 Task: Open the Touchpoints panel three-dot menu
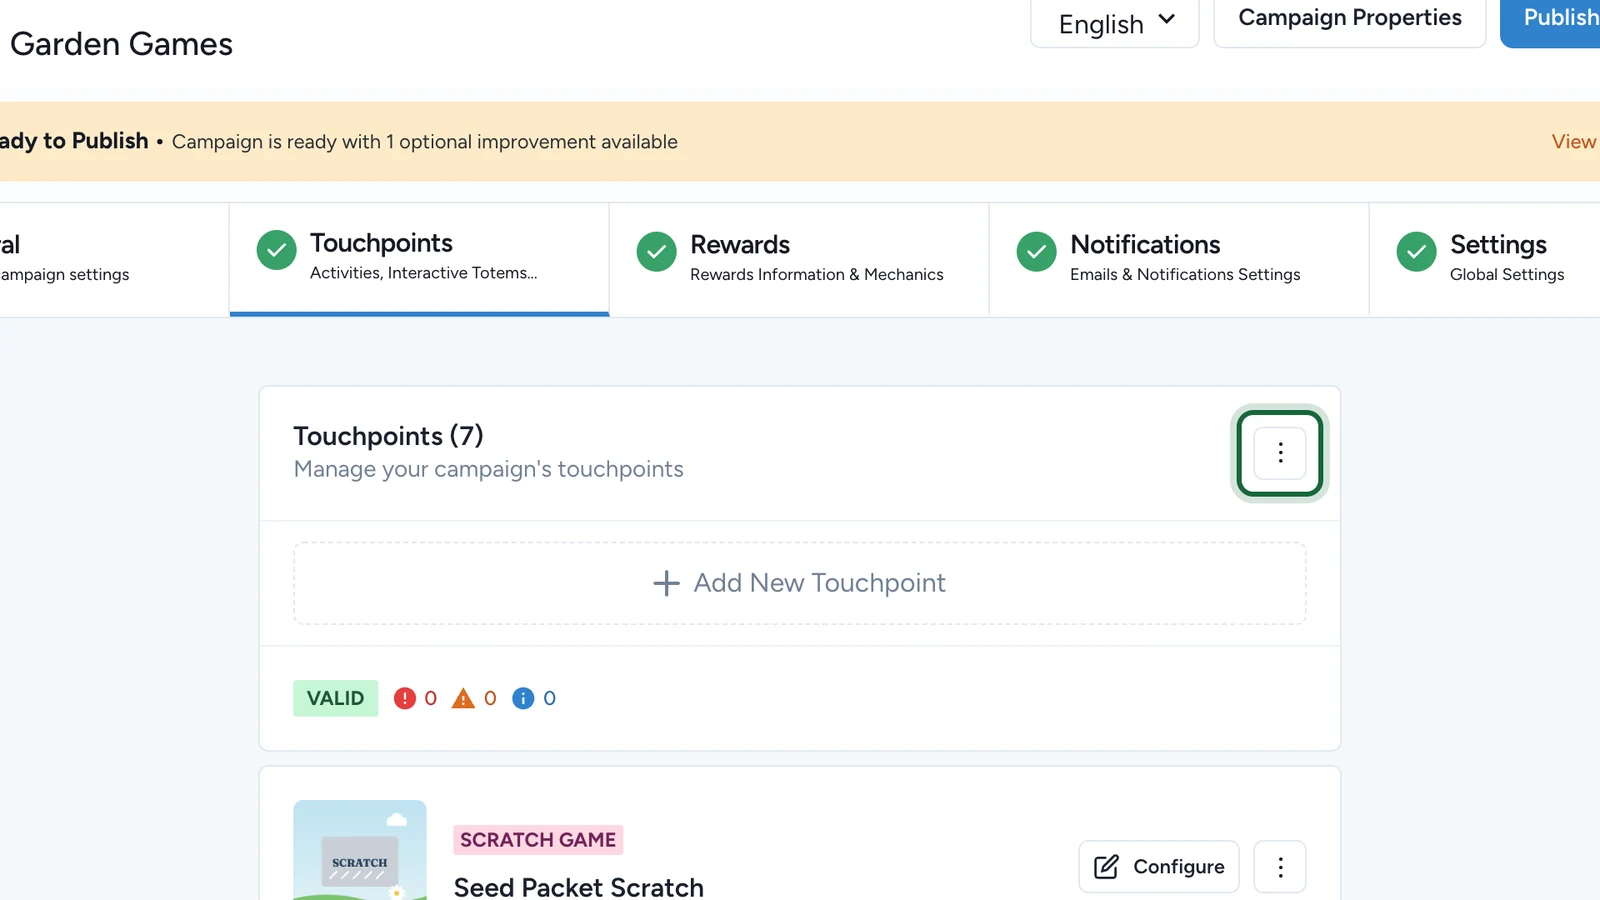1280,453
